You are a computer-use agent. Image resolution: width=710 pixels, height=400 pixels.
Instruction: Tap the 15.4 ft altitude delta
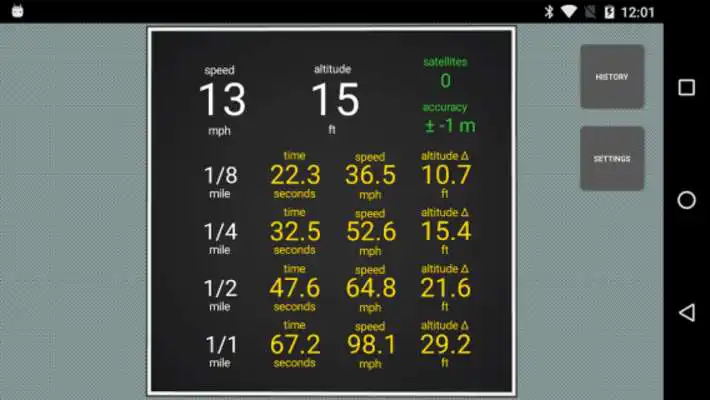click(x=446, y=231)
